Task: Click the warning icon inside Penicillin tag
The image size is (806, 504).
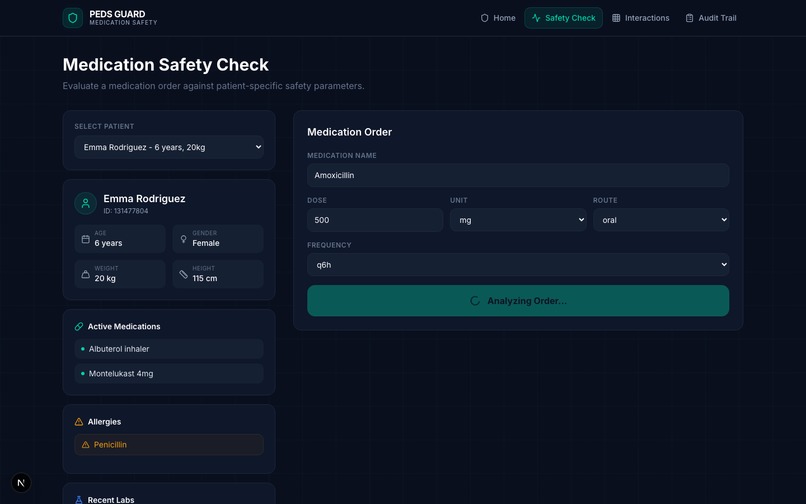Action: (x=86, y=445)
